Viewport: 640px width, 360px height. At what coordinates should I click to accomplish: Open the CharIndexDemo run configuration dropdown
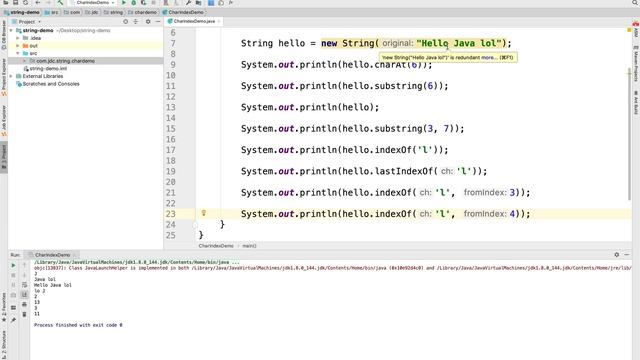coord(94,3)
